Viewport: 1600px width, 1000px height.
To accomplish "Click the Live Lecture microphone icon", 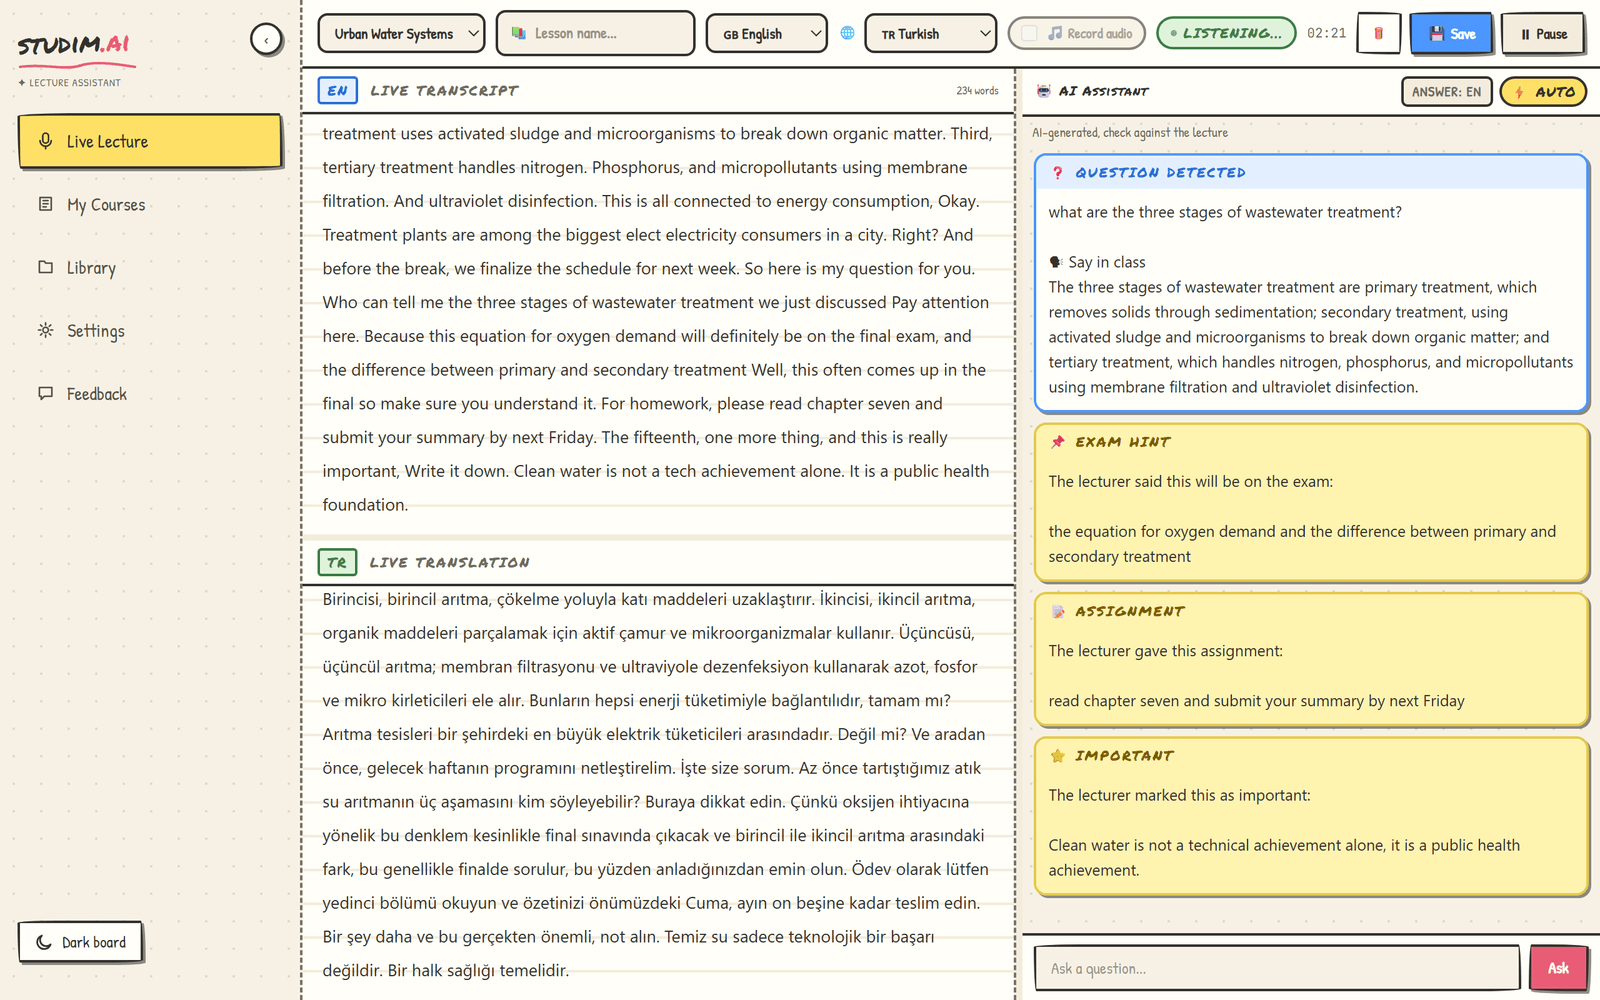I will pos(45,141).
